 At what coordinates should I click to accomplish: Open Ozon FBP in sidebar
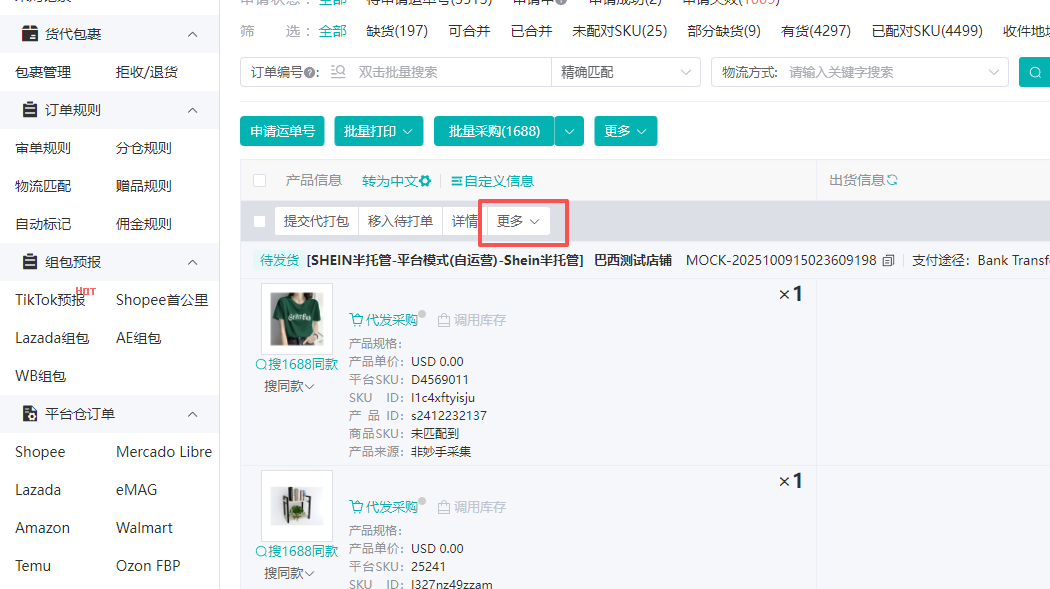coord(148,566)
